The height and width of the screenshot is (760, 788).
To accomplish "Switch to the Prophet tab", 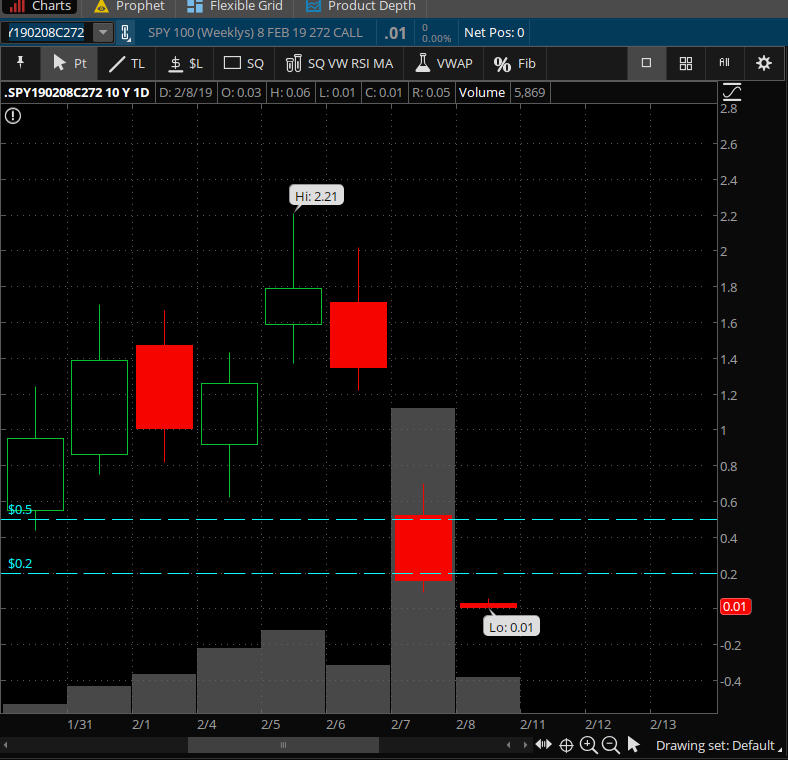I will 130,6.
